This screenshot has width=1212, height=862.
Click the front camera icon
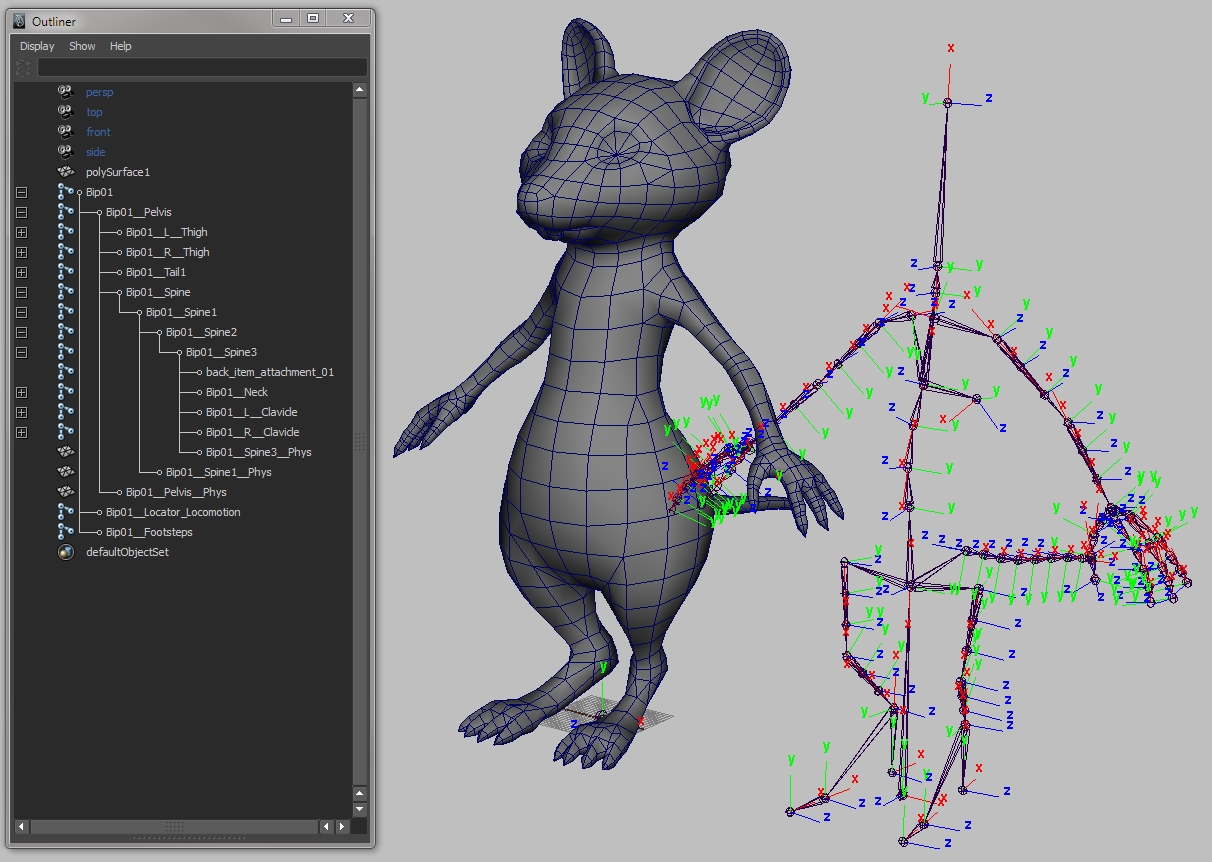(66, 131)
